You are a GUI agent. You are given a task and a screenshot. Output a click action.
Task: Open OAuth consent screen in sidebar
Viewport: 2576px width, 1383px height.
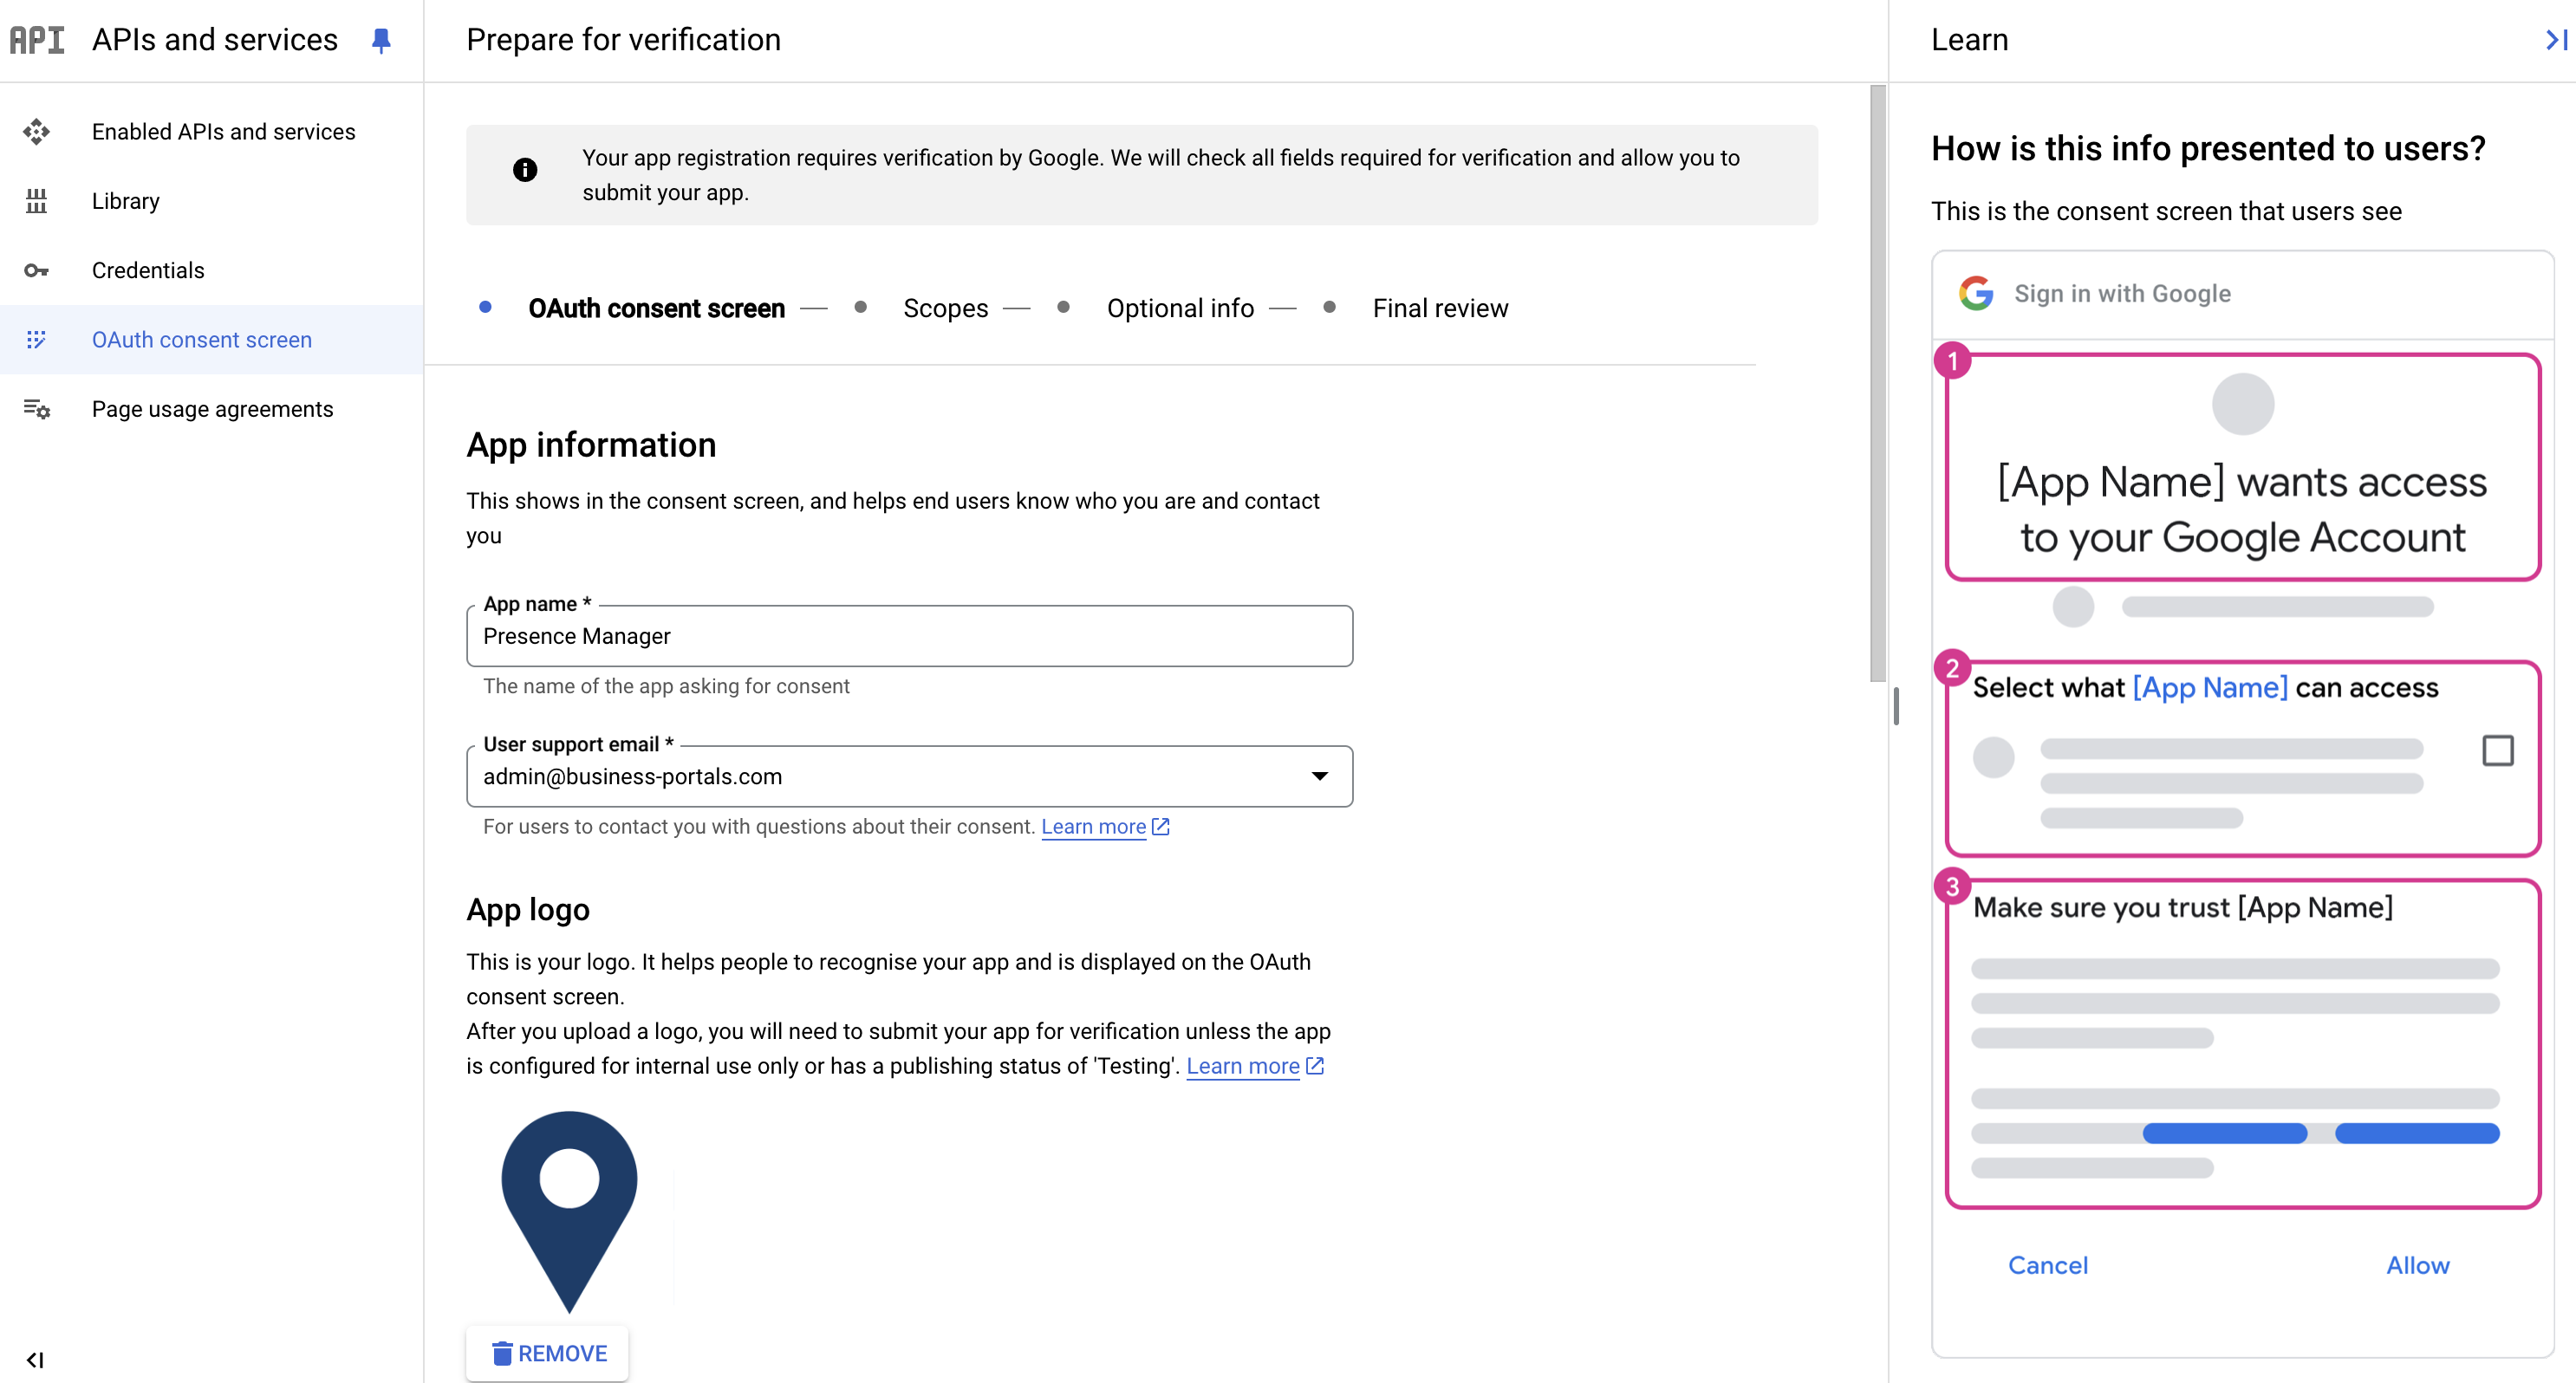coord(202,340)
